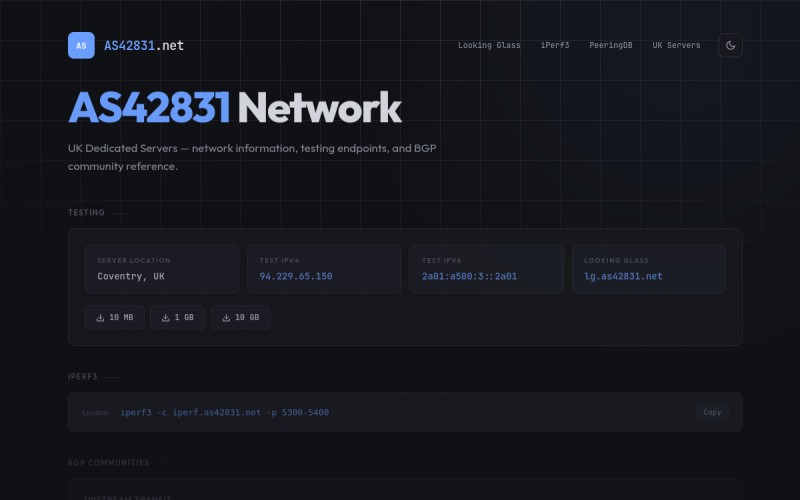
Task: Click the test IPv4 address 94.229.65.150
Action: (296, 276)
